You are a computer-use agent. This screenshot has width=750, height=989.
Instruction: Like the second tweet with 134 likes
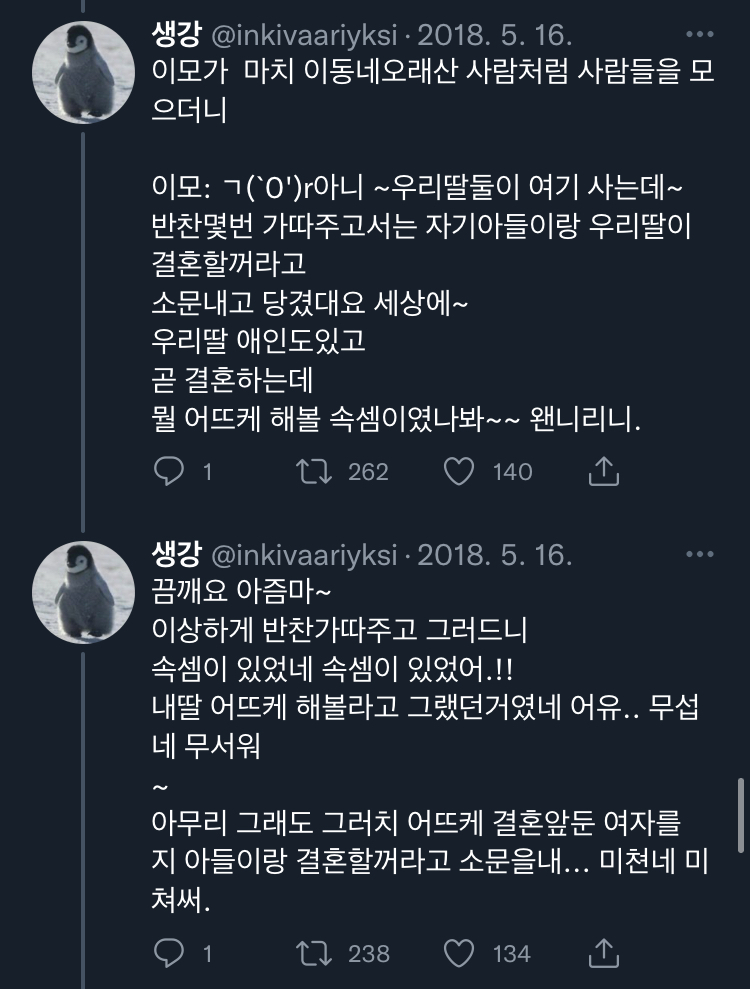coord(458,953)
